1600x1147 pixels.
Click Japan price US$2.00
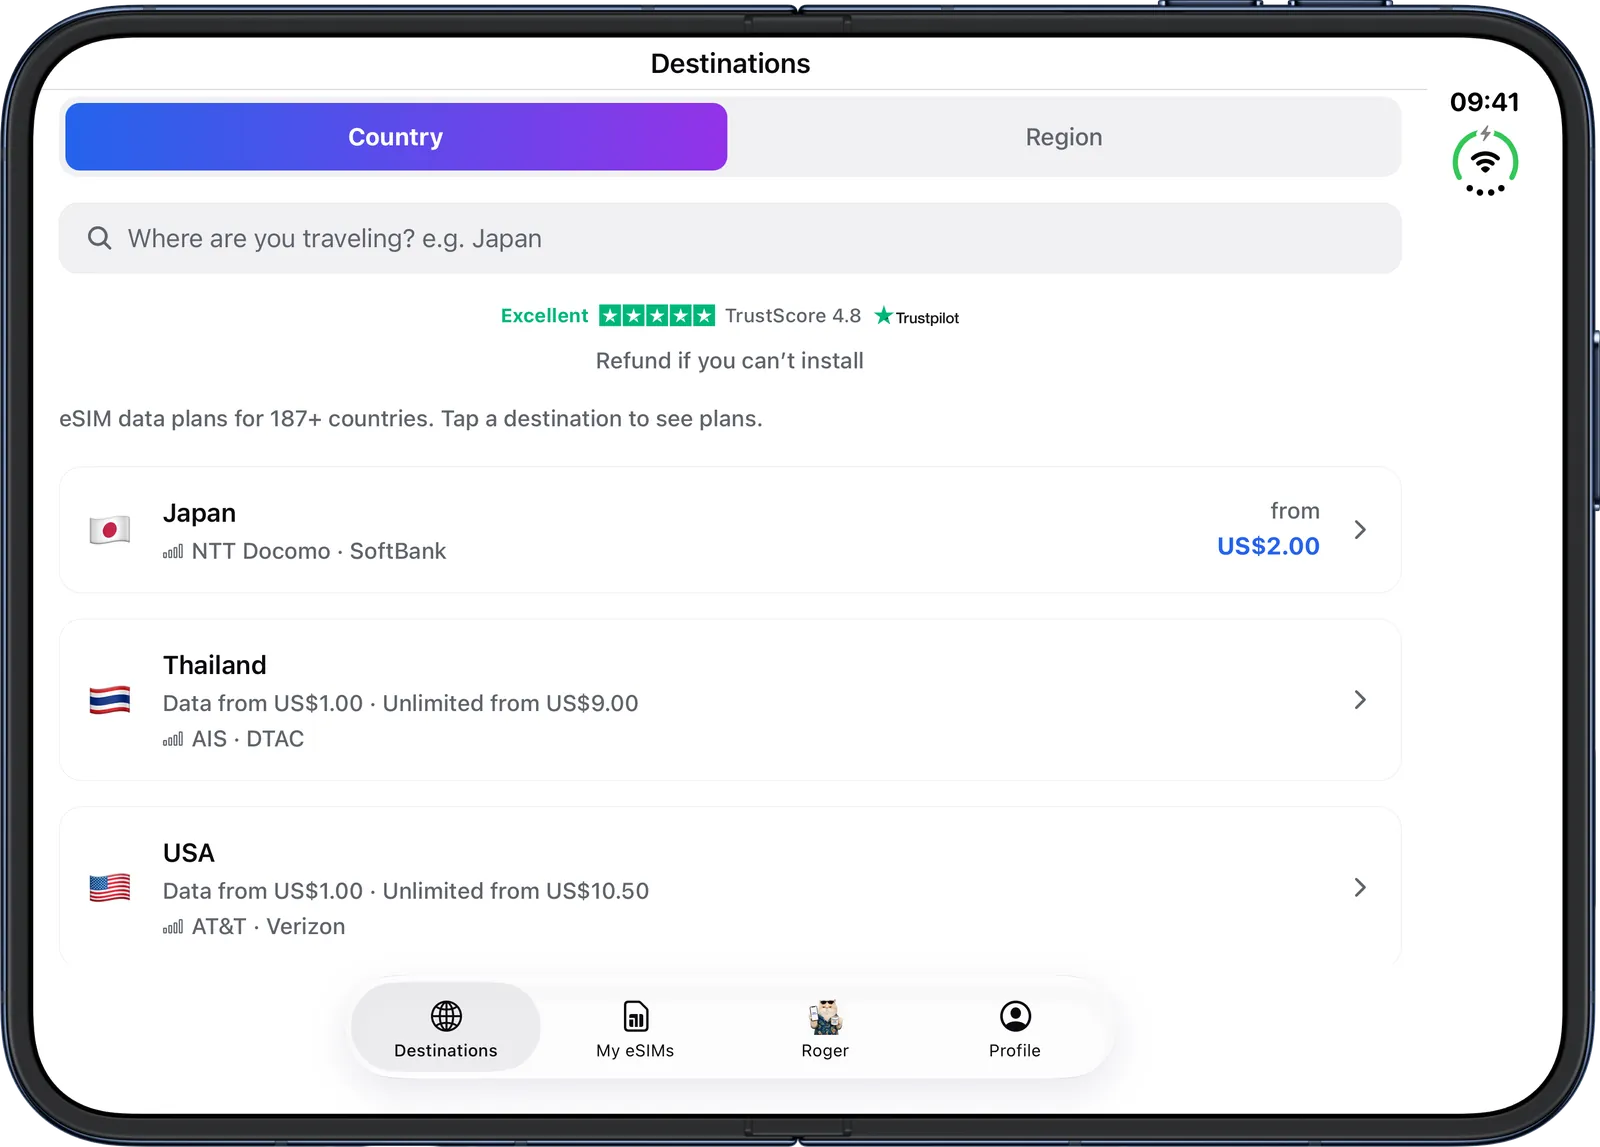pos(1268,546)
